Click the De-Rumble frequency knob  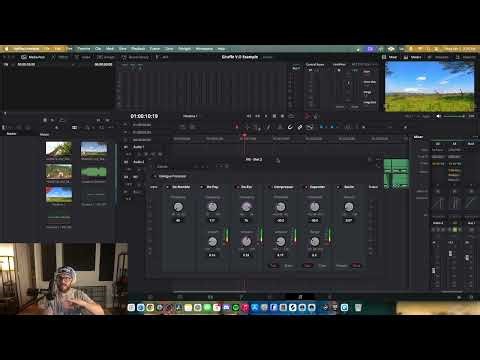pos(178,207)
